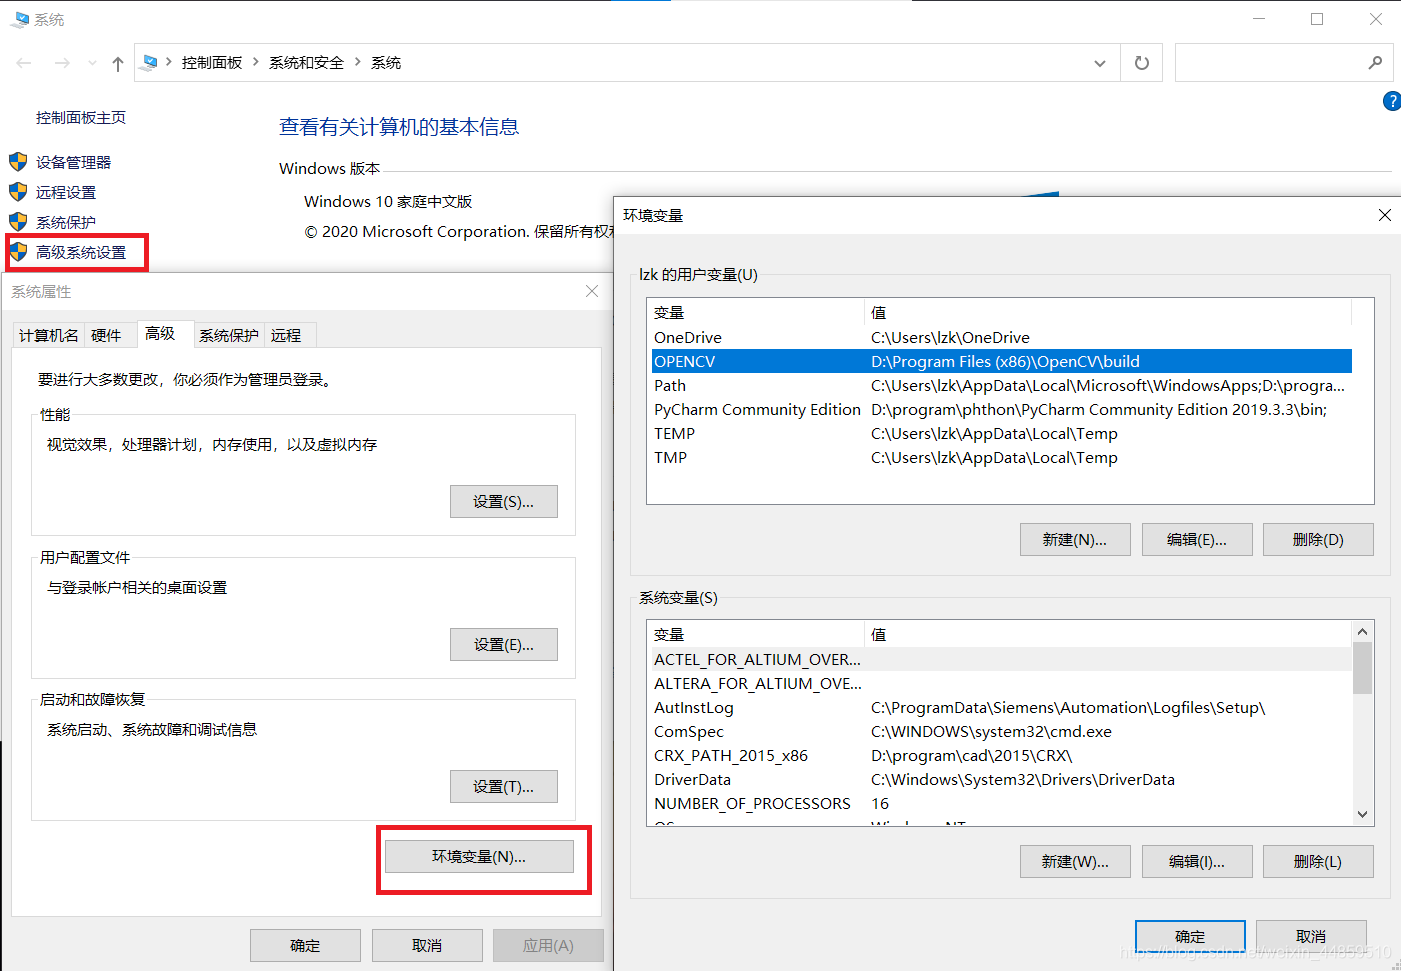Select the OPENCV user variable row
The width and height of the screenshot is (1401, 971).
tap(1001, 362)
